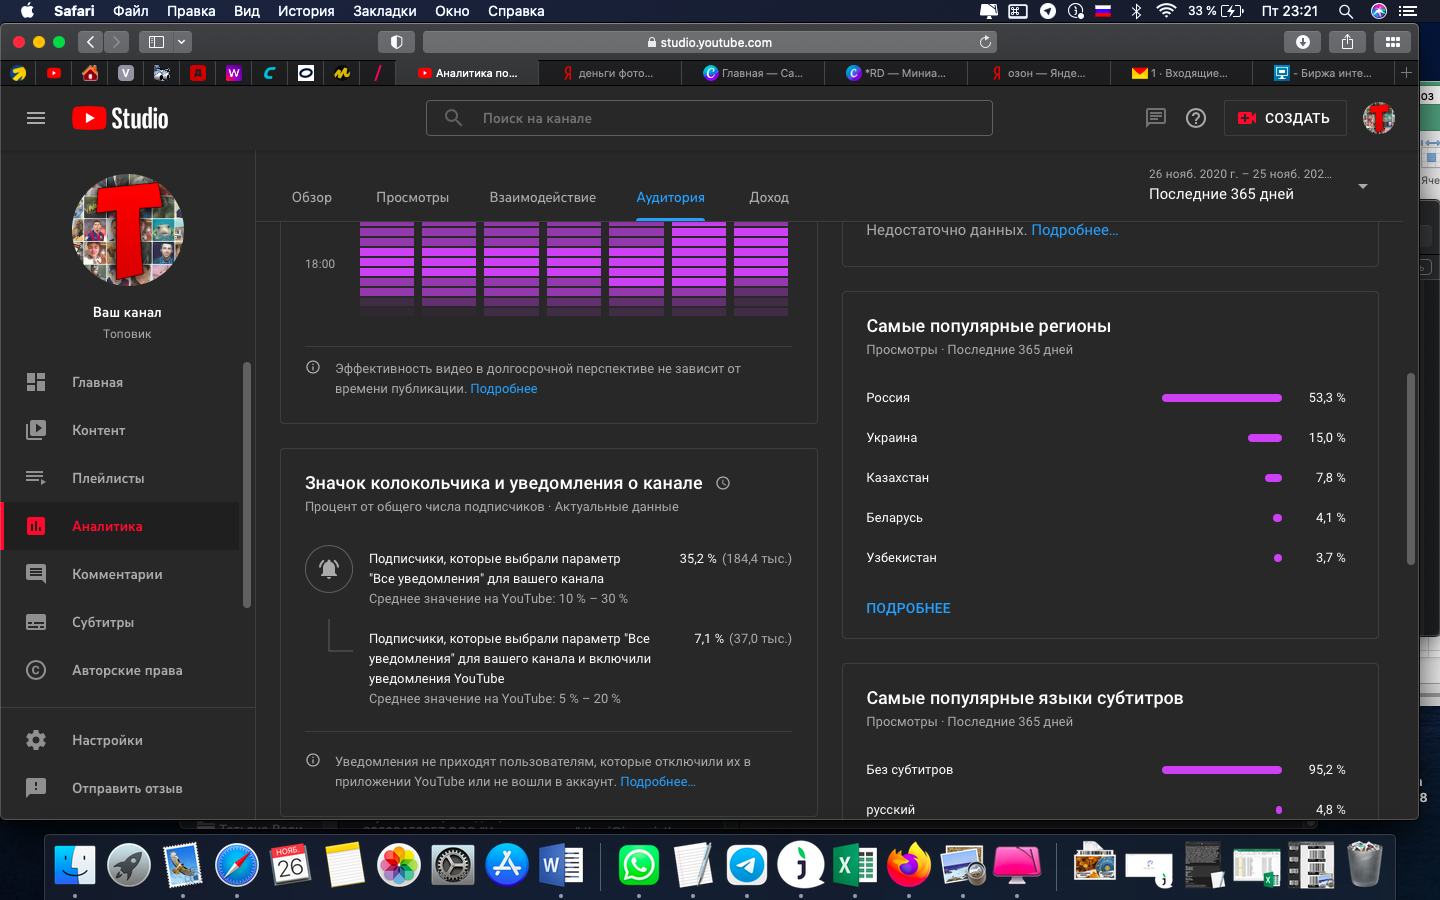Open Контент in sidebar
This screenshot has width=1440, height=900.
tap(120, 430)
